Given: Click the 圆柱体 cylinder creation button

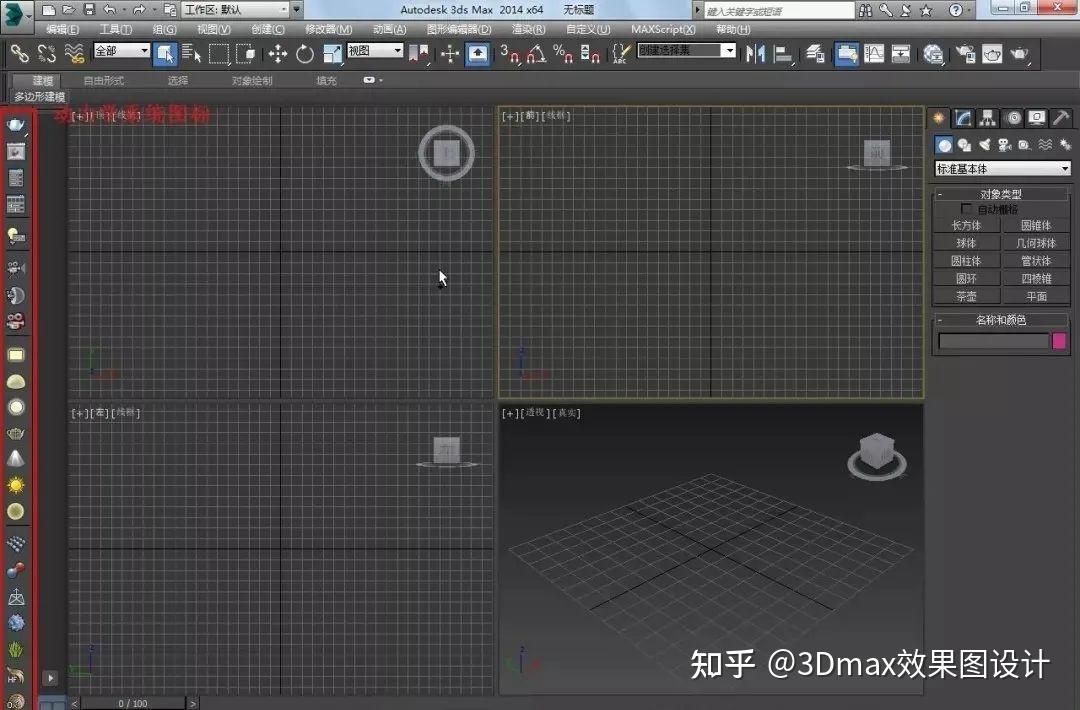Looking at the screenshot, I should pyautogui.click(x=966, y=261).
